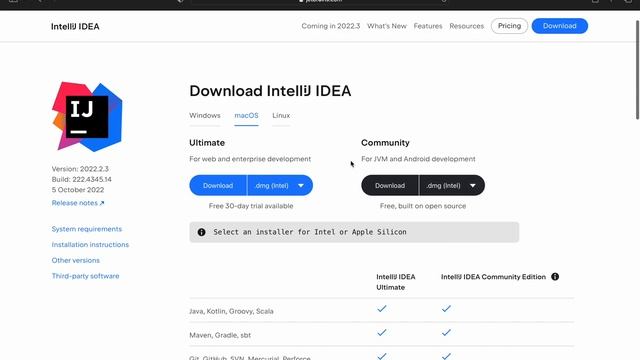Click info icon next to Community Edition
The height and width of the screenshot is (360, 640).
point(555,277)
